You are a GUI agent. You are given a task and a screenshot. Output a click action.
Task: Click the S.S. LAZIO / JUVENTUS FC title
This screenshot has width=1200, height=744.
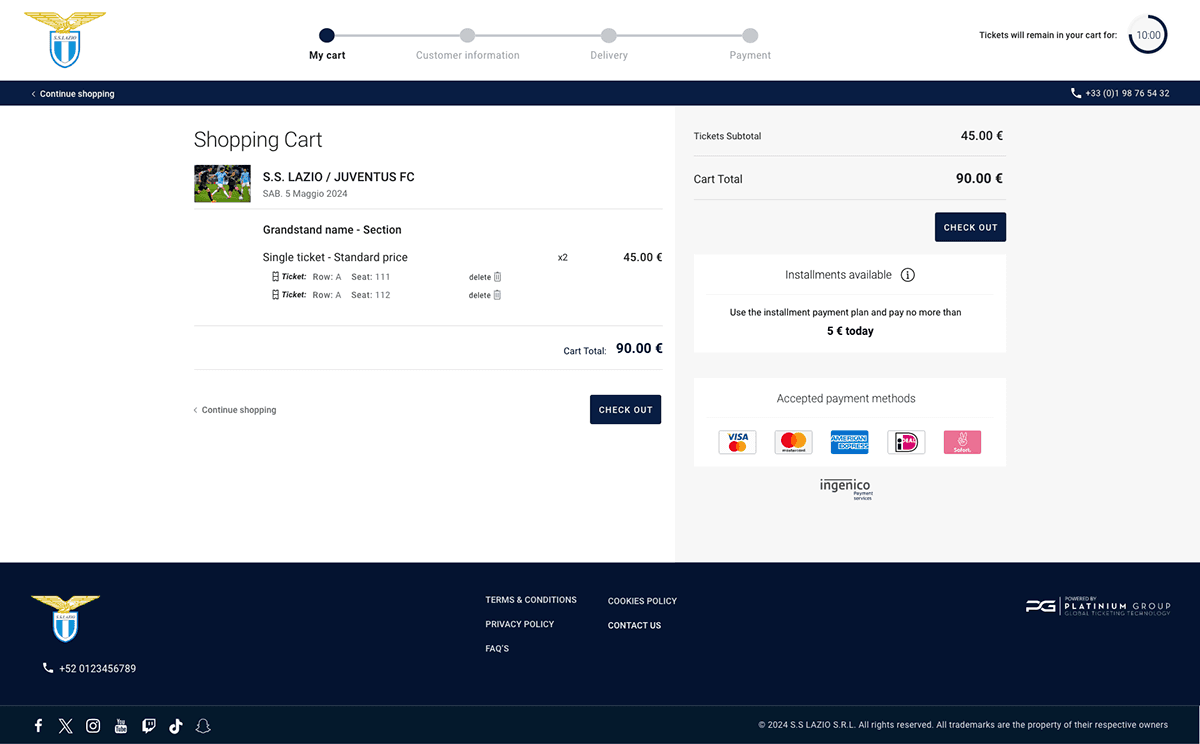[x=339, y=177]
